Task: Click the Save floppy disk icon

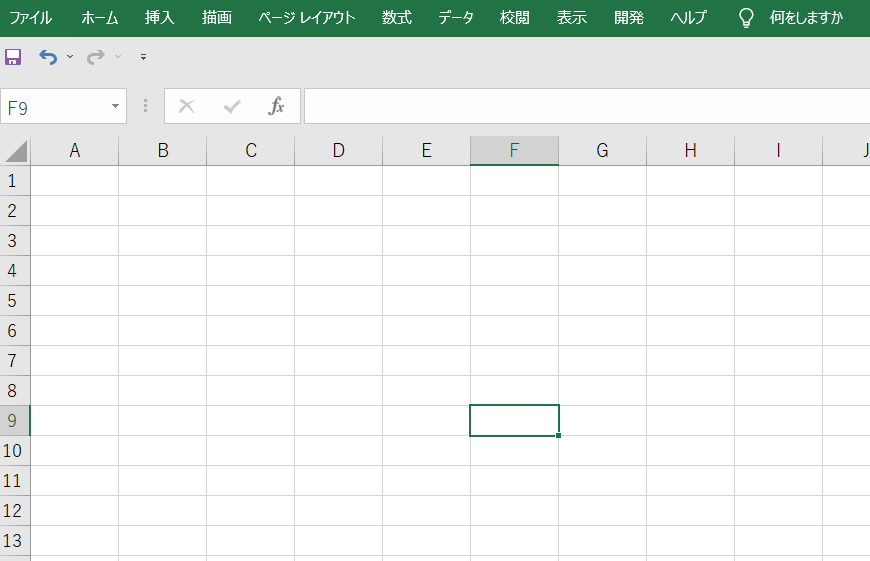Action: coord(13,57)
